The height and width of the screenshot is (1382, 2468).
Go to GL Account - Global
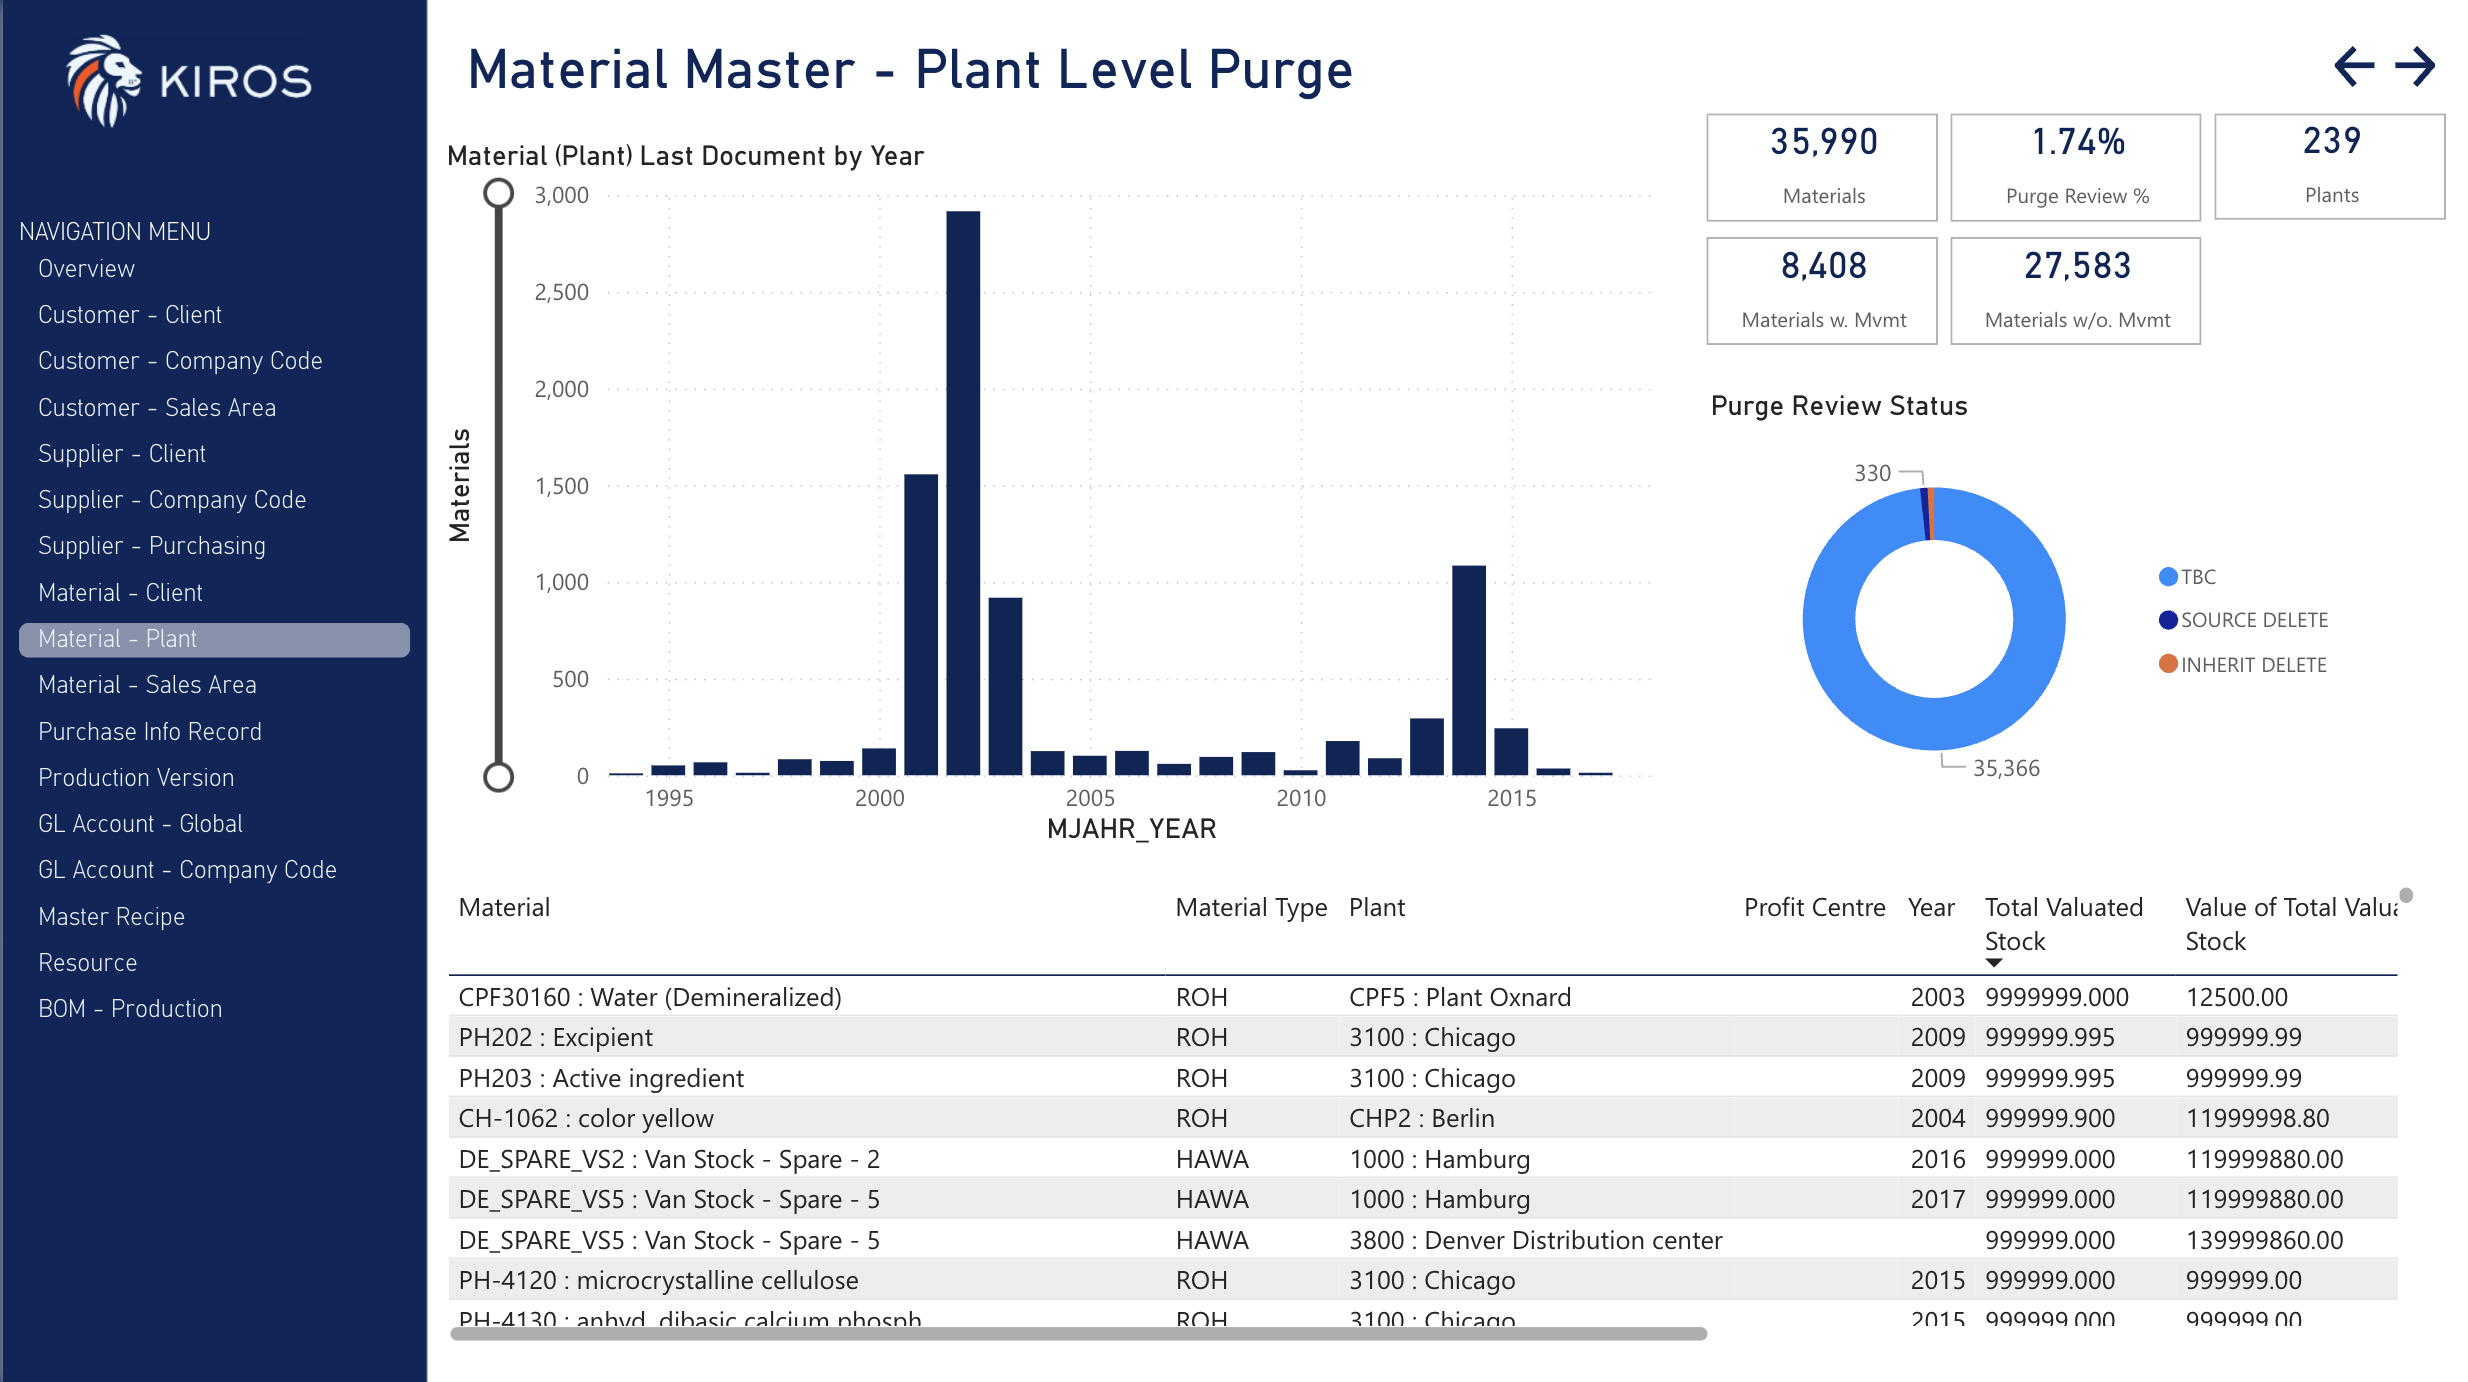pyautogui.click(x=140, y=824)
